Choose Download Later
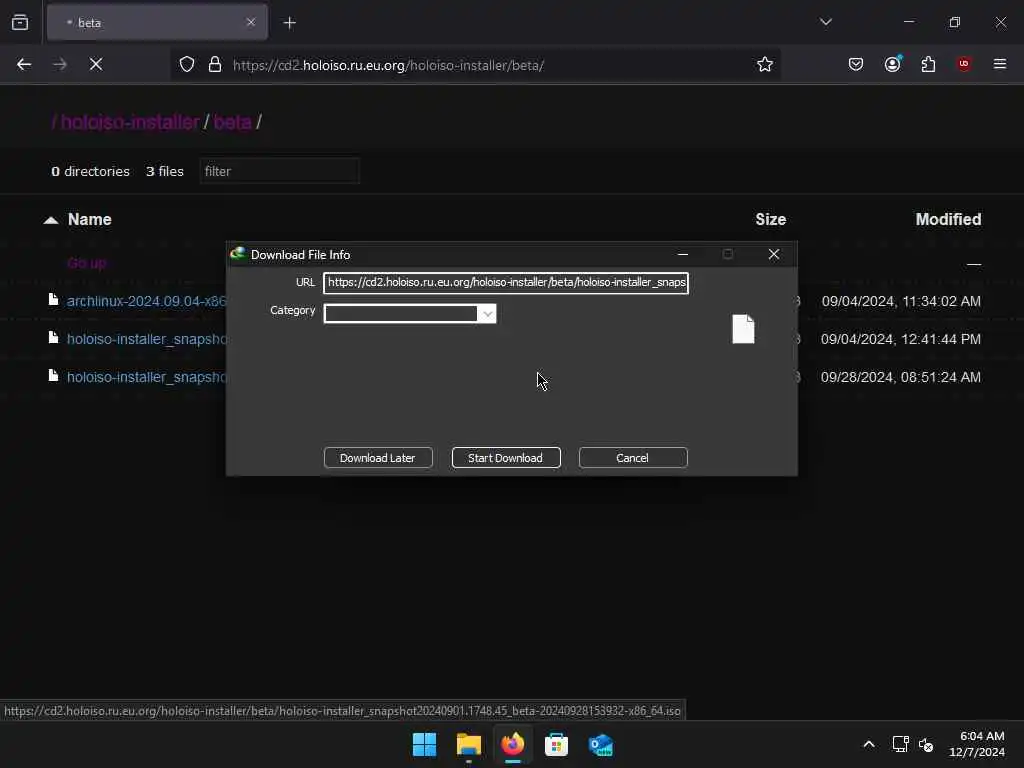Screen dimensions: 1024x768 (x=378, y=458)
